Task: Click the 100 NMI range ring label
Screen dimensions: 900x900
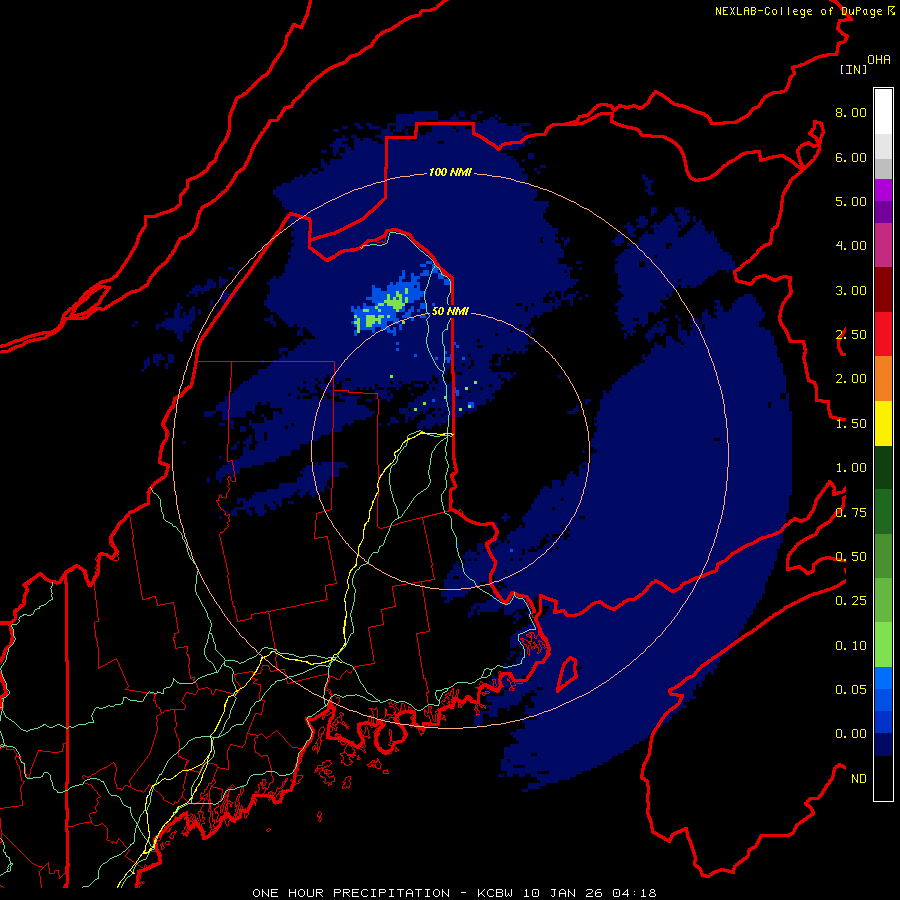Action: pos(450,172)
